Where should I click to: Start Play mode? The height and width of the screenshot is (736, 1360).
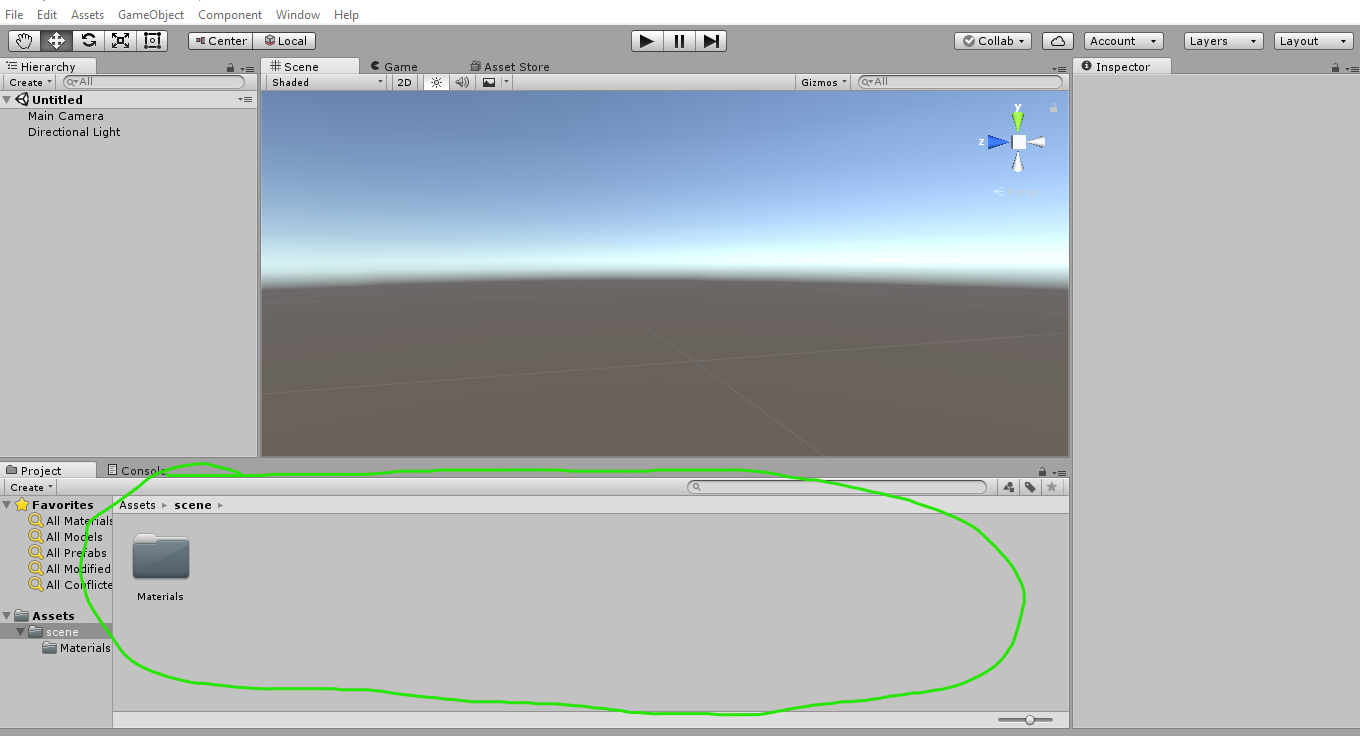pyautogui.click(x=647, y=41)
